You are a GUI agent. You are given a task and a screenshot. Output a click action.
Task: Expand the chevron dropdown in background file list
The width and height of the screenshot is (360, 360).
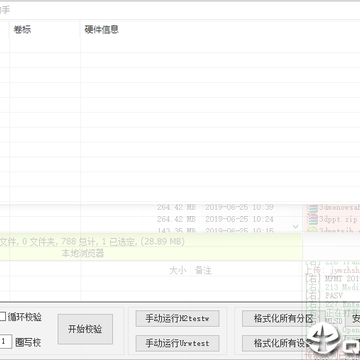[296, 227]
